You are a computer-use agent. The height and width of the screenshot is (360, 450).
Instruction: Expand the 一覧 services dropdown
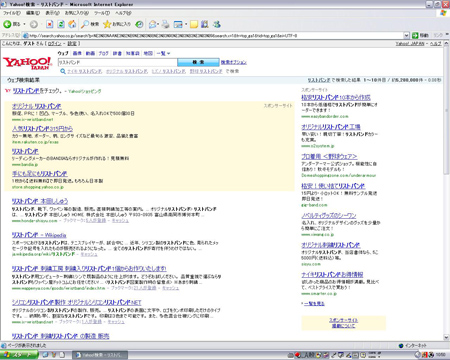[163, 53]
